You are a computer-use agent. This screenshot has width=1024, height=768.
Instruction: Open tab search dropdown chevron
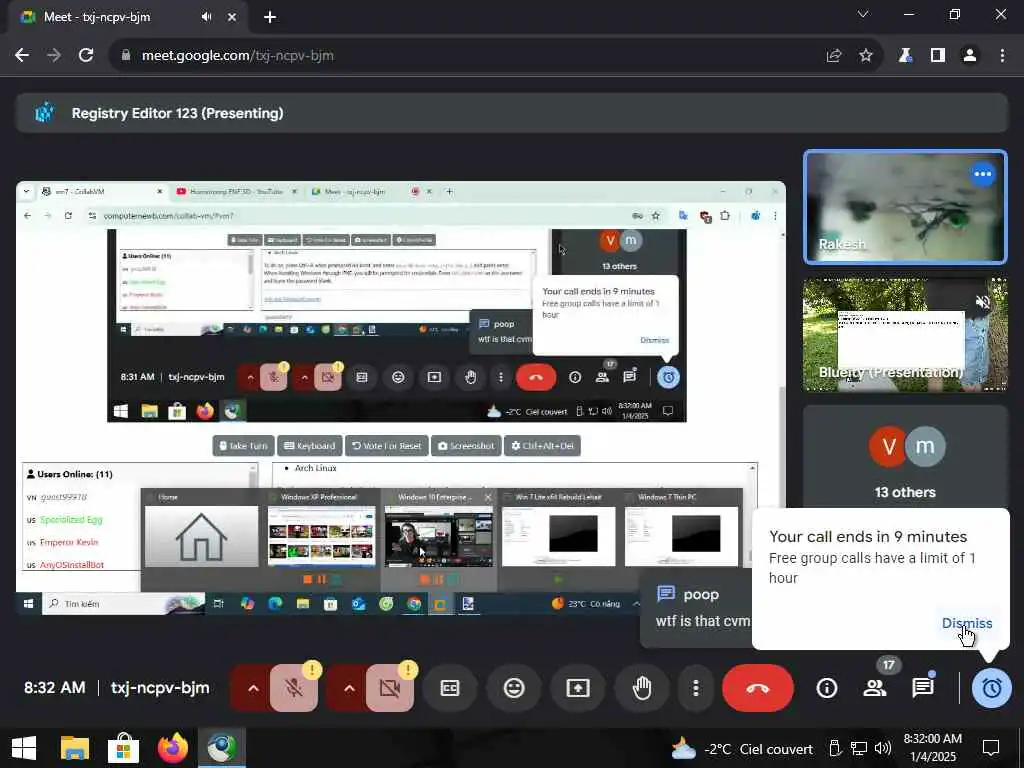point(863,14)
